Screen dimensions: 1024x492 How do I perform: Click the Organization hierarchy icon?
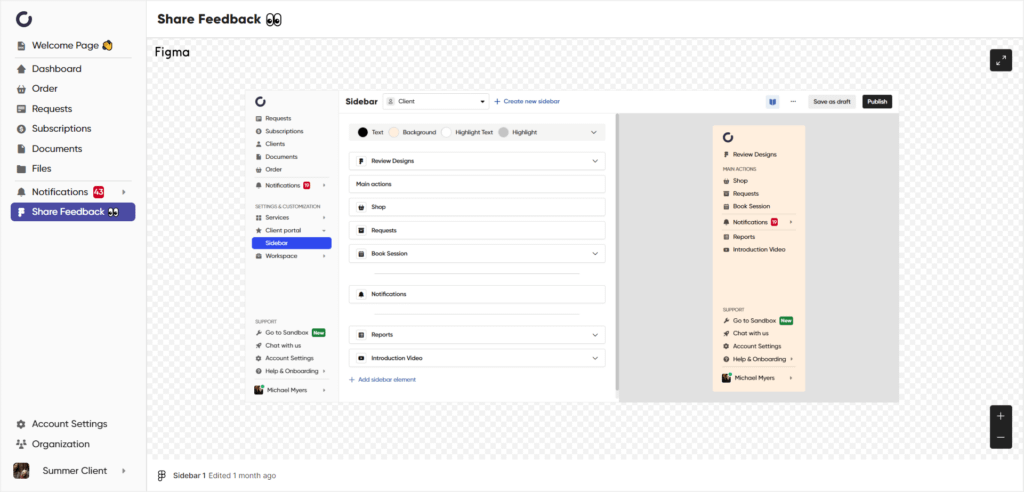point(22,444)
